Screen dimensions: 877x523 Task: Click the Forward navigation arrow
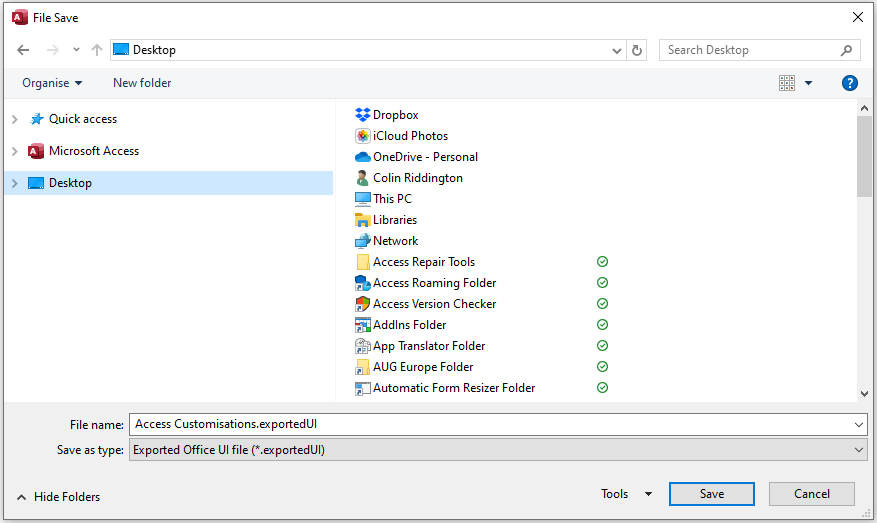coord(53,50)
